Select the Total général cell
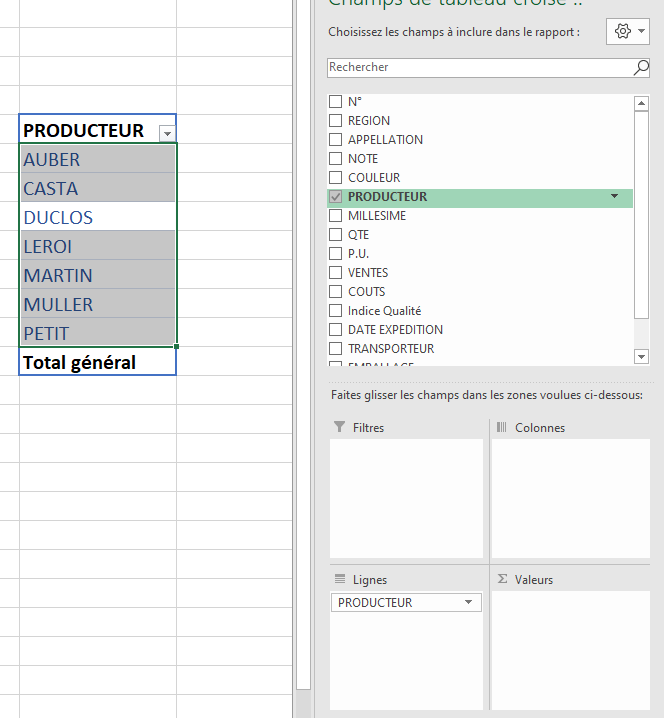This screenshot has height=718, width=664. click(x=97, y=362)
